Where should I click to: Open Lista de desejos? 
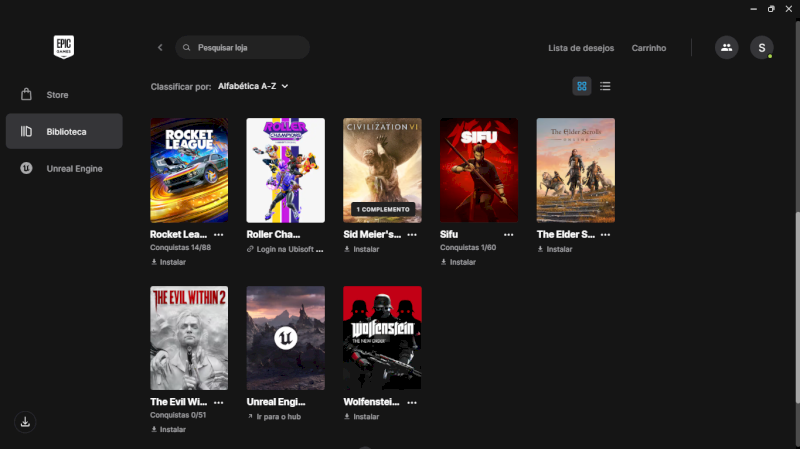tap(581, 48)
